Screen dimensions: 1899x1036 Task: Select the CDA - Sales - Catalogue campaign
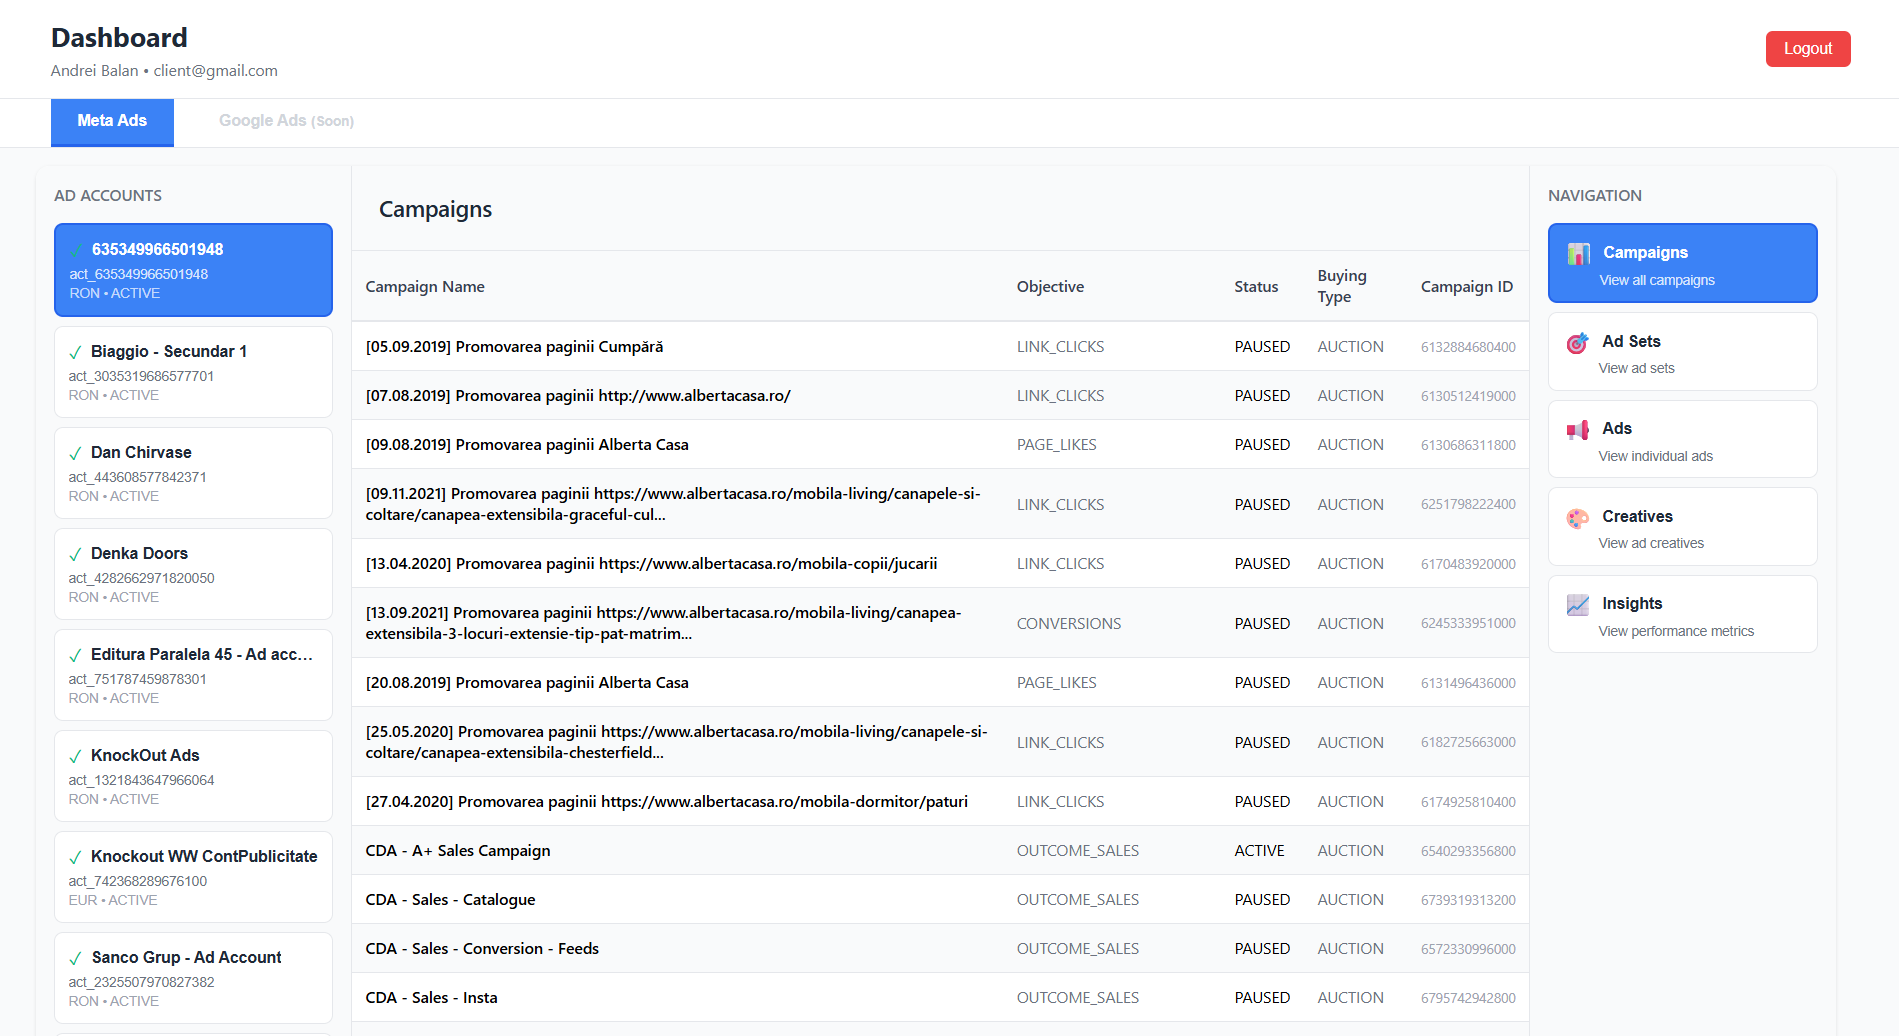[450, 900]
